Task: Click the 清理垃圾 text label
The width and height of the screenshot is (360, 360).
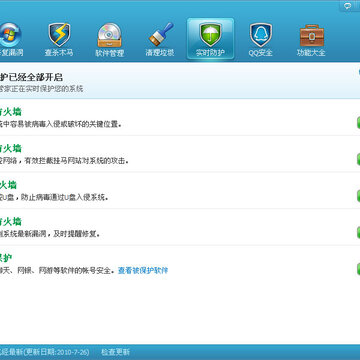Action: click(160, 53)
